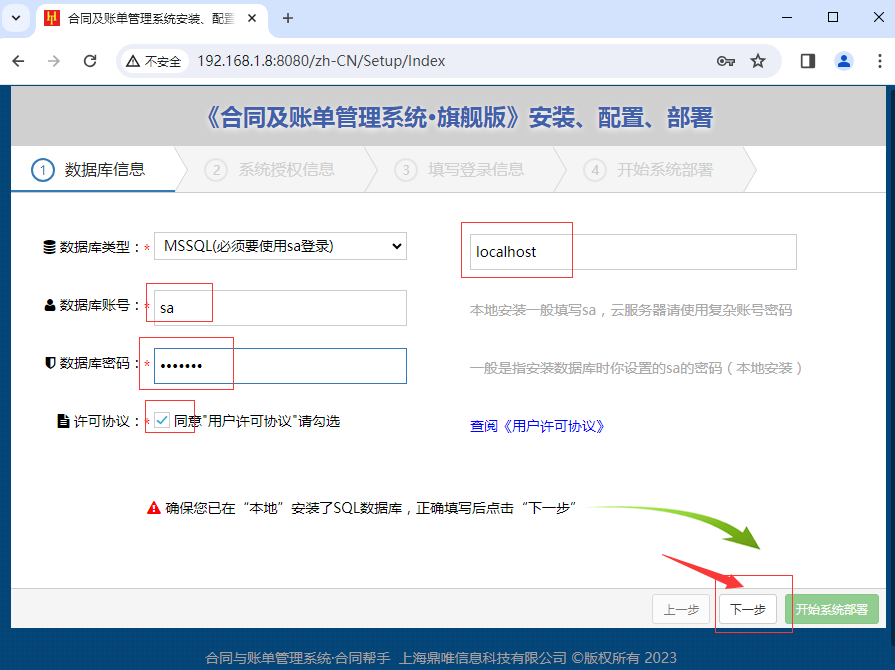
Task: Open the 数据库类型 MSSQL dropdown
Action: pos(280,246)
